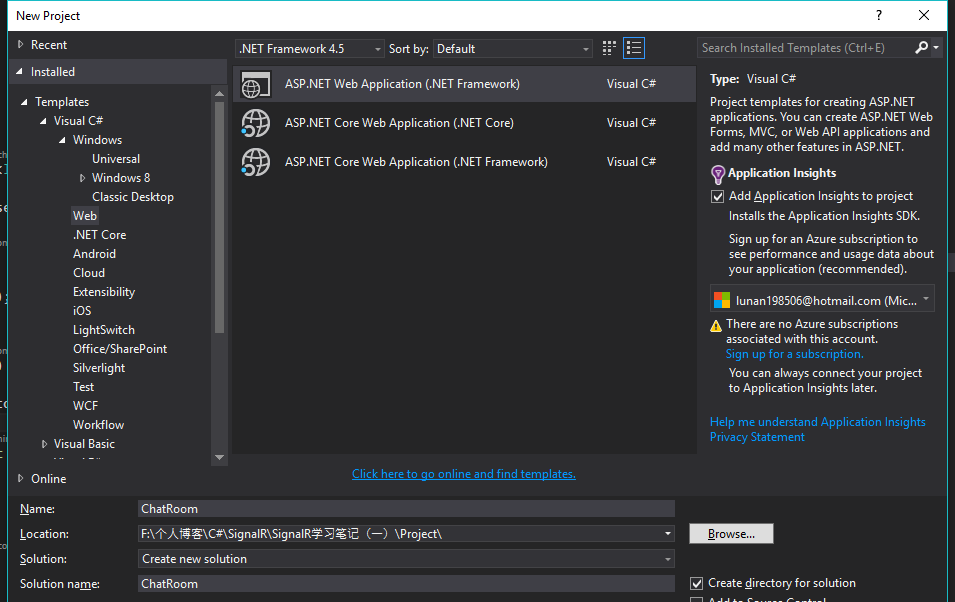Viewport: 955px width, 602px height.
Task: Select ASP.NET Core Web Application (.NET Framework)
Action: click(464, 162)
